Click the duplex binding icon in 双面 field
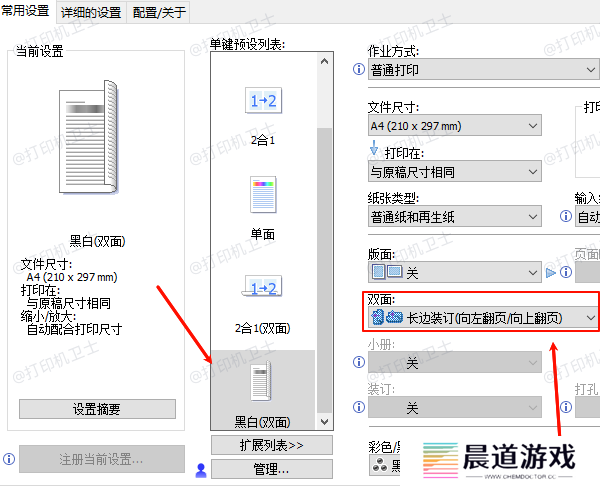This screenshot has height=486, width=600. [x=387, y=317]
